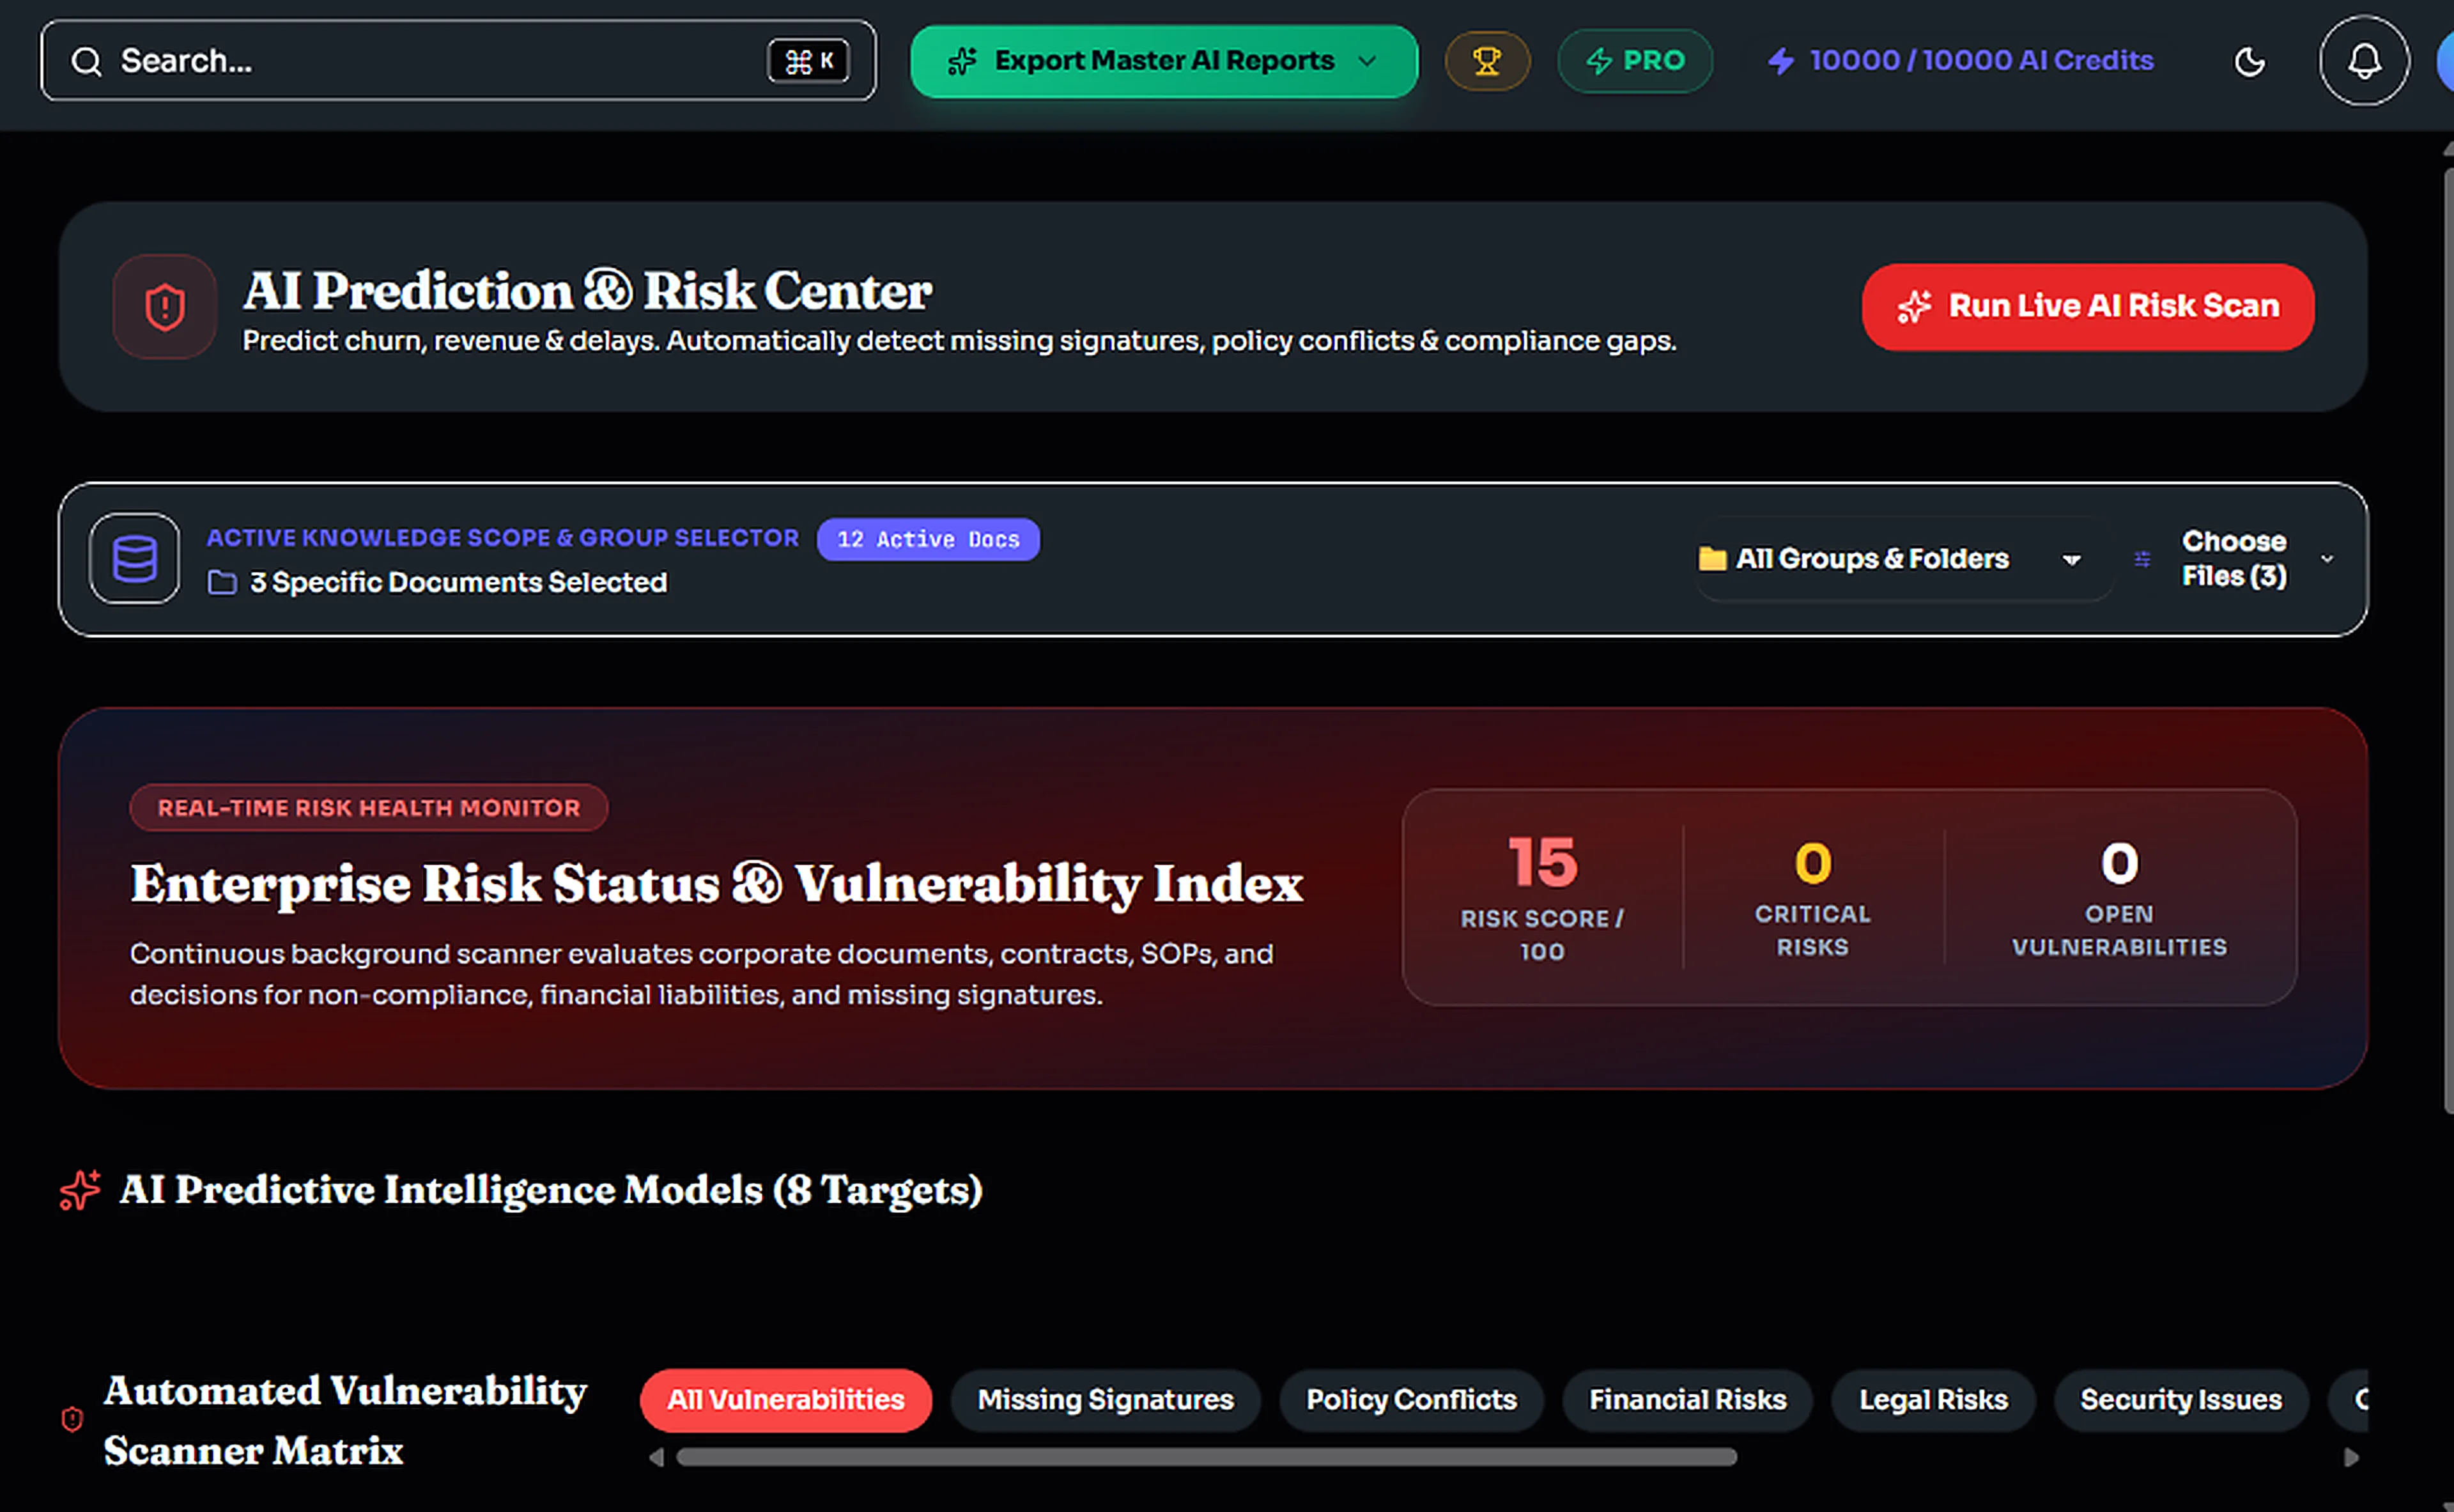The height and width of the screenshot is (1512, 2454).
Task: Select the All Vulnerabilities filter tab
Action: click(x=786, y=1400)
